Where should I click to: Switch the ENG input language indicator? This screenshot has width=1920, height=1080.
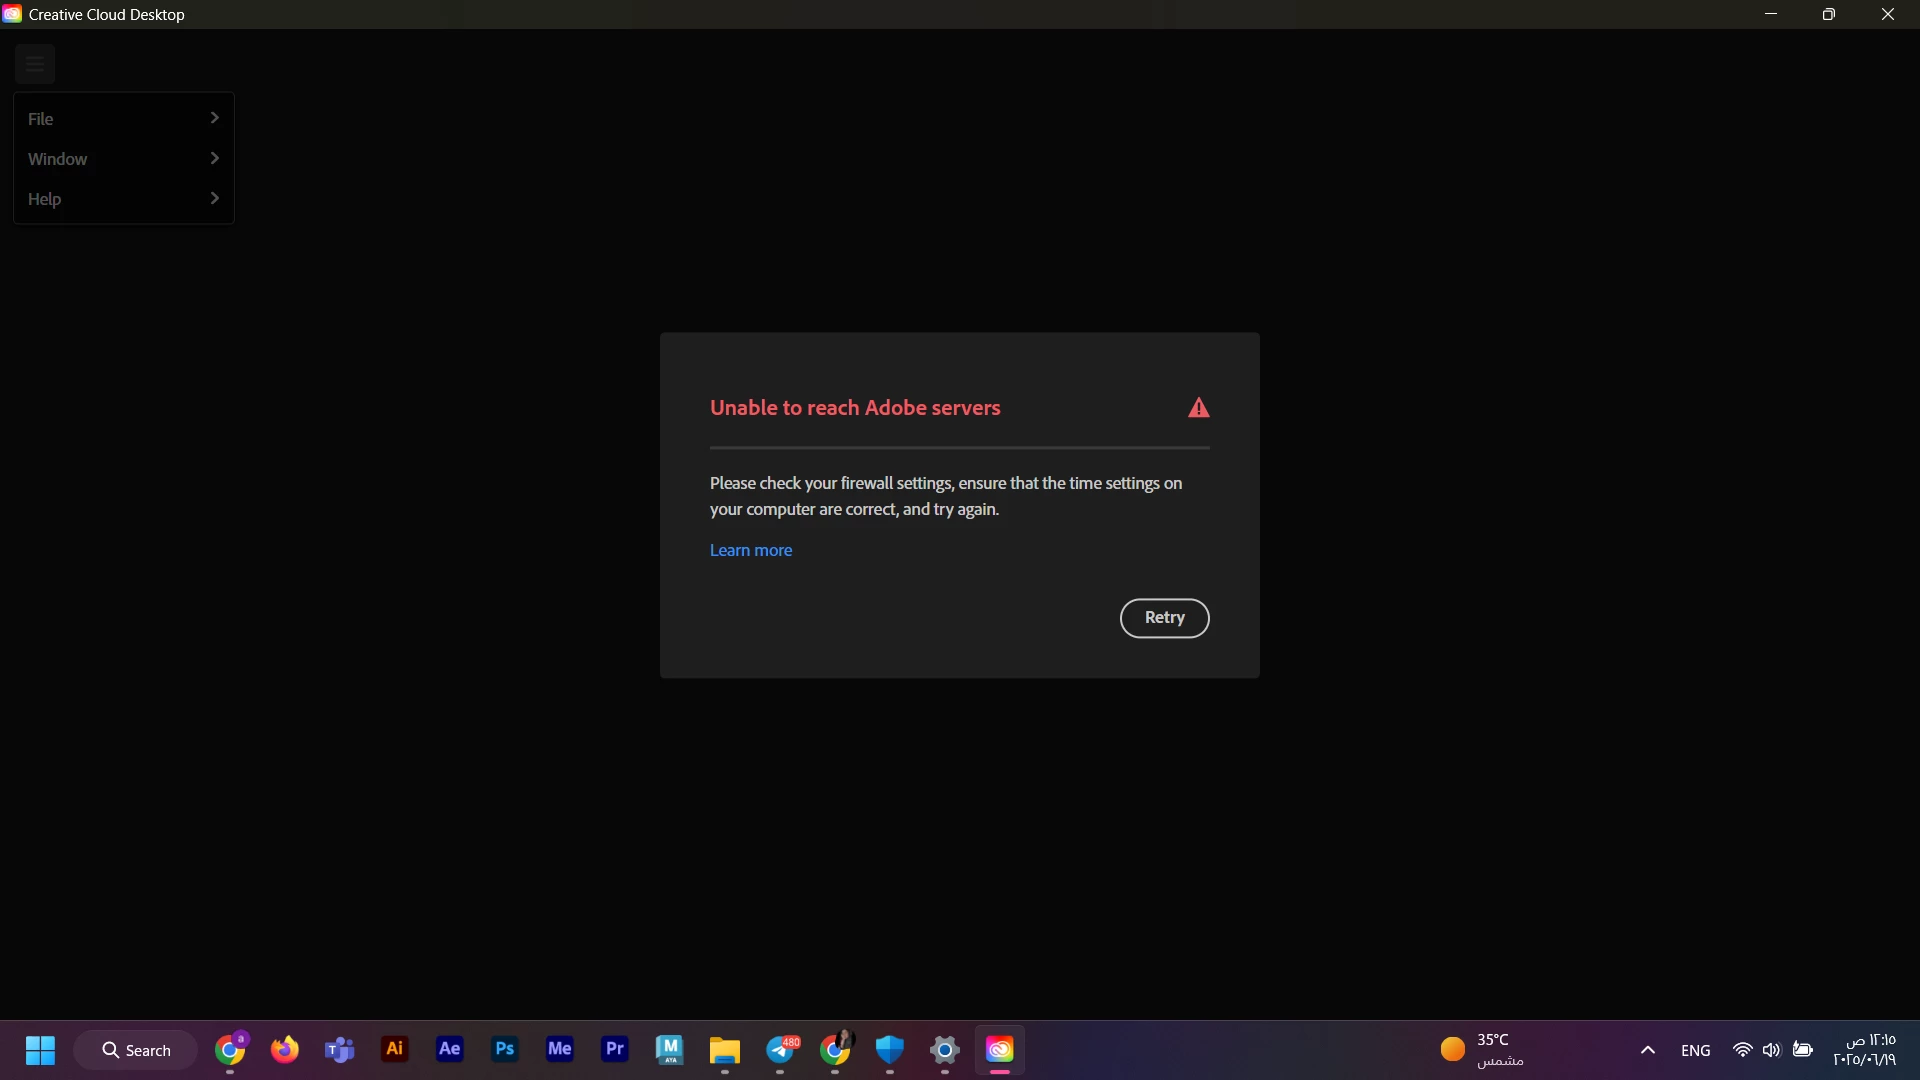[x=1695, y=1050]
